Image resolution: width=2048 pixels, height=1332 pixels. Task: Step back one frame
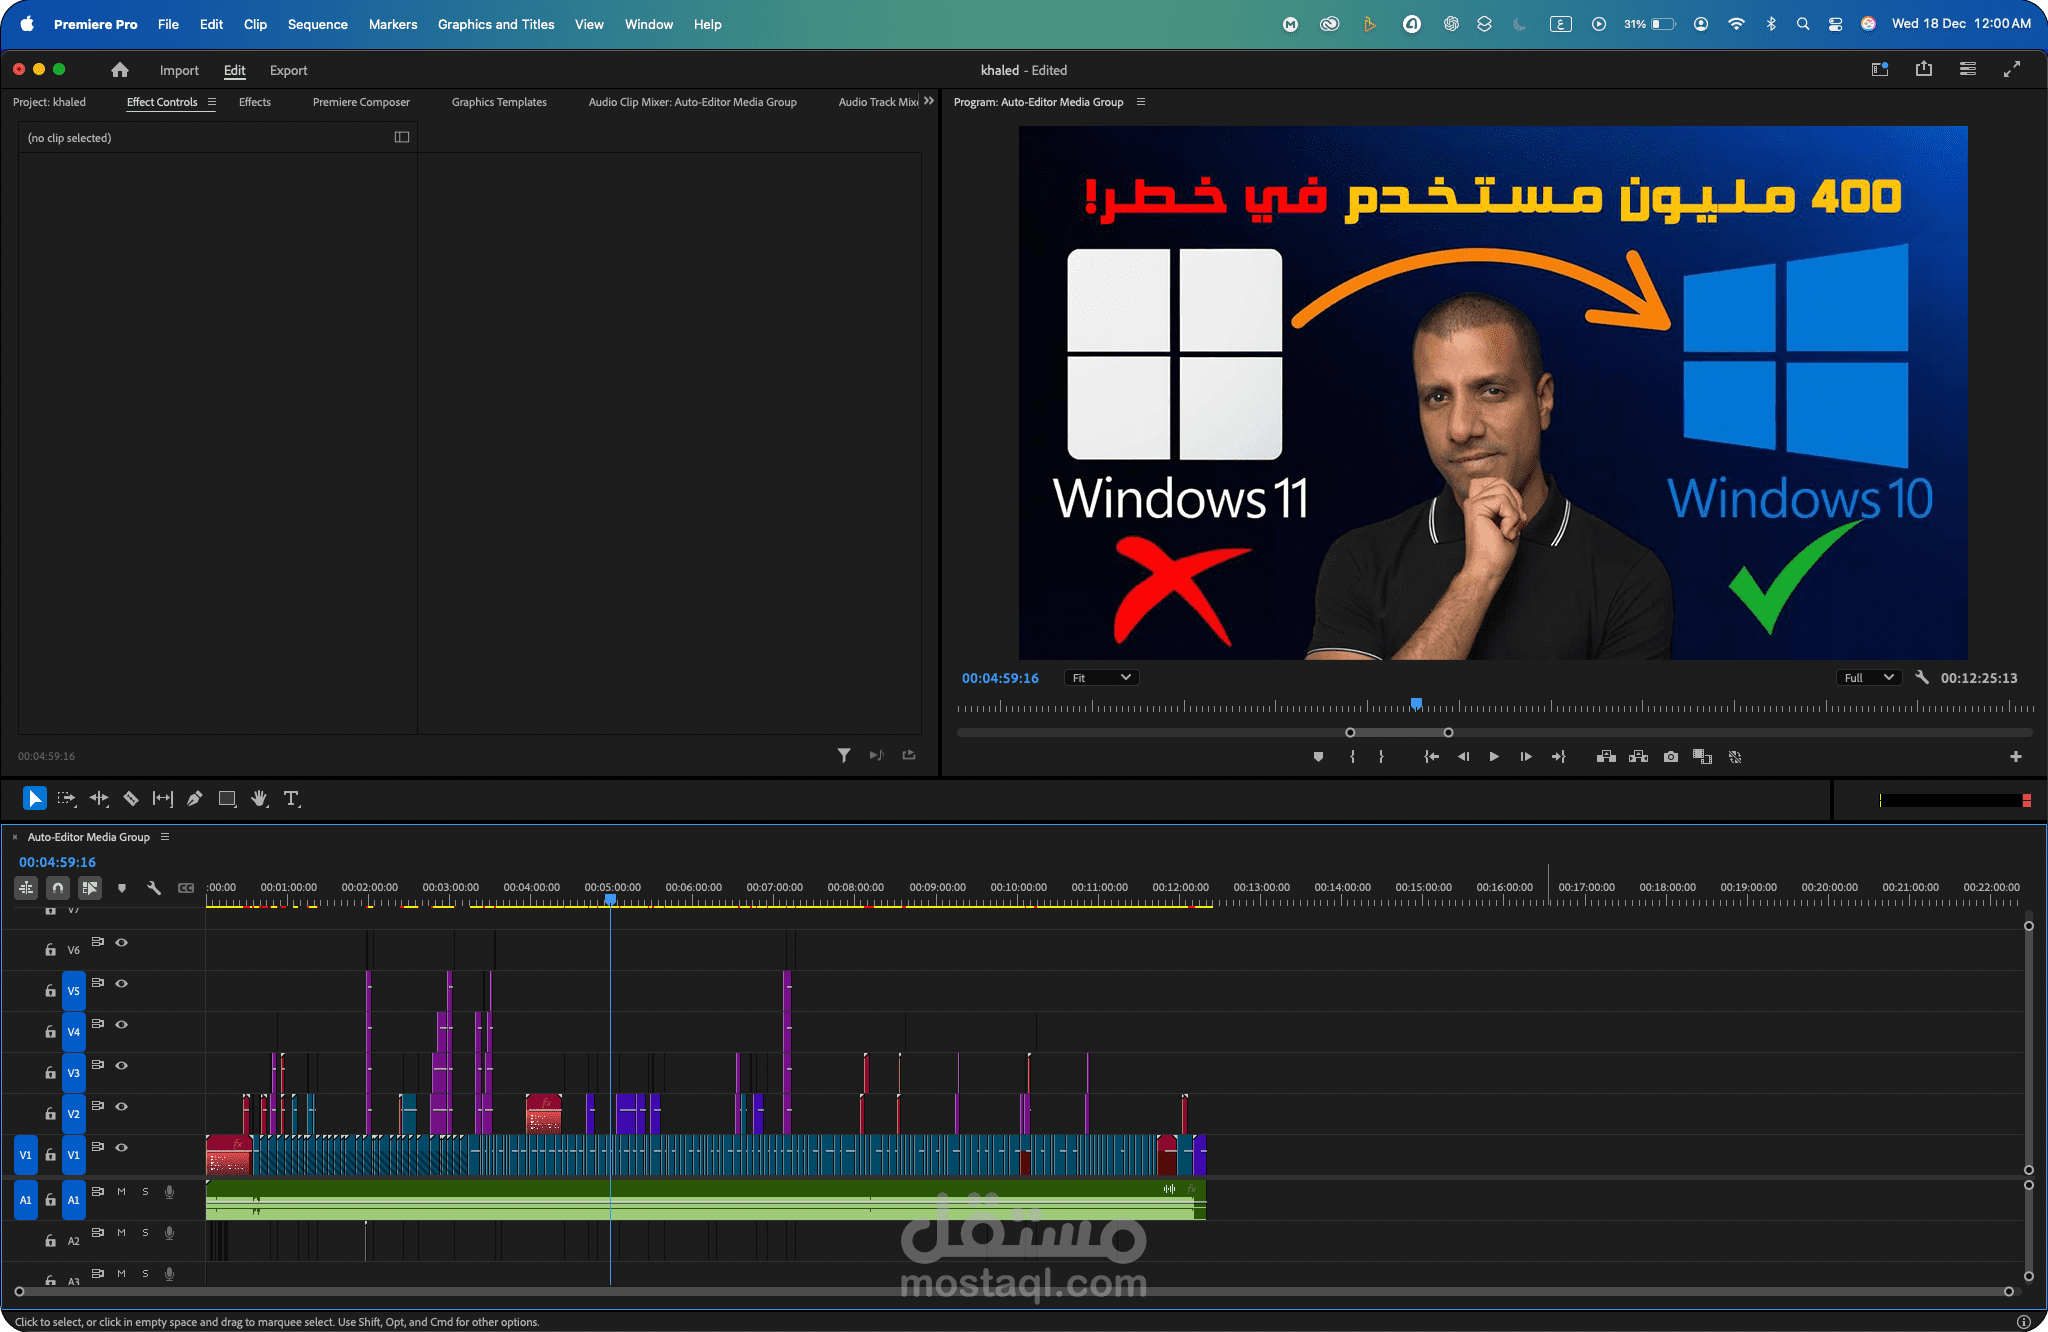tap(1463, 757)
